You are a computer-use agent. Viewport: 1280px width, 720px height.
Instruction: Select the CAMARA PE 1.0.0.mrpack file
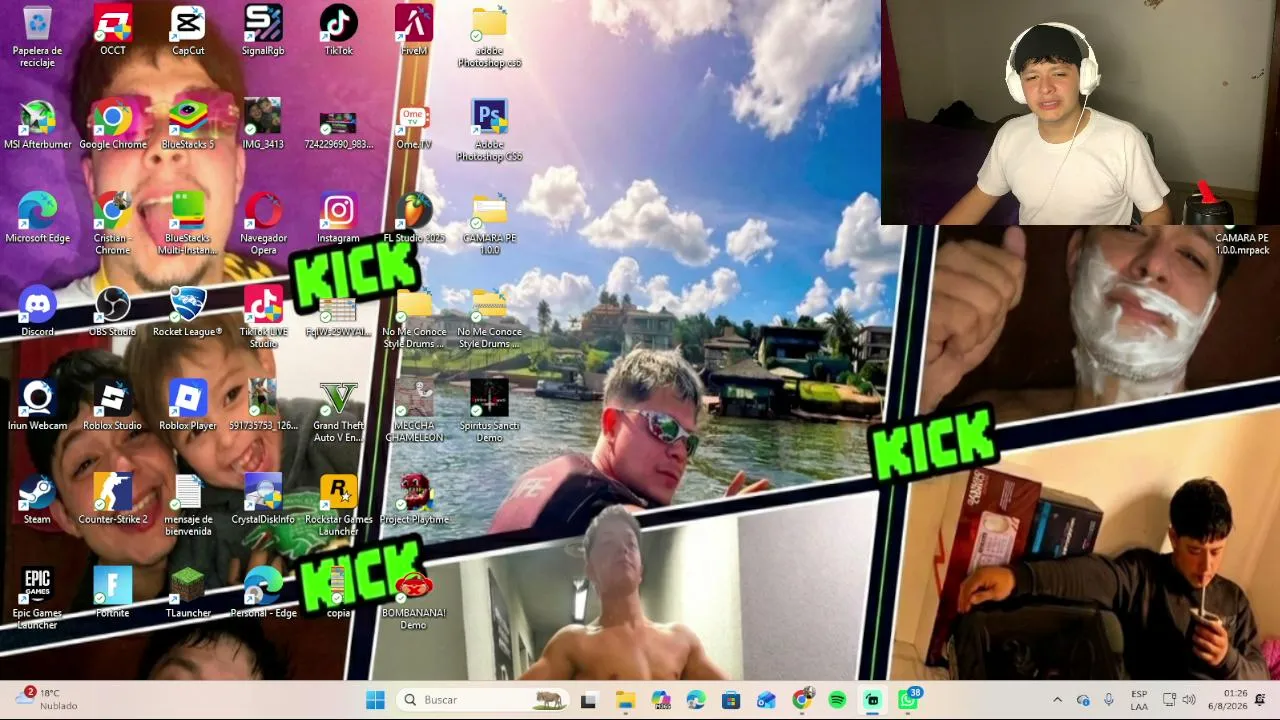coord(1242,244)
